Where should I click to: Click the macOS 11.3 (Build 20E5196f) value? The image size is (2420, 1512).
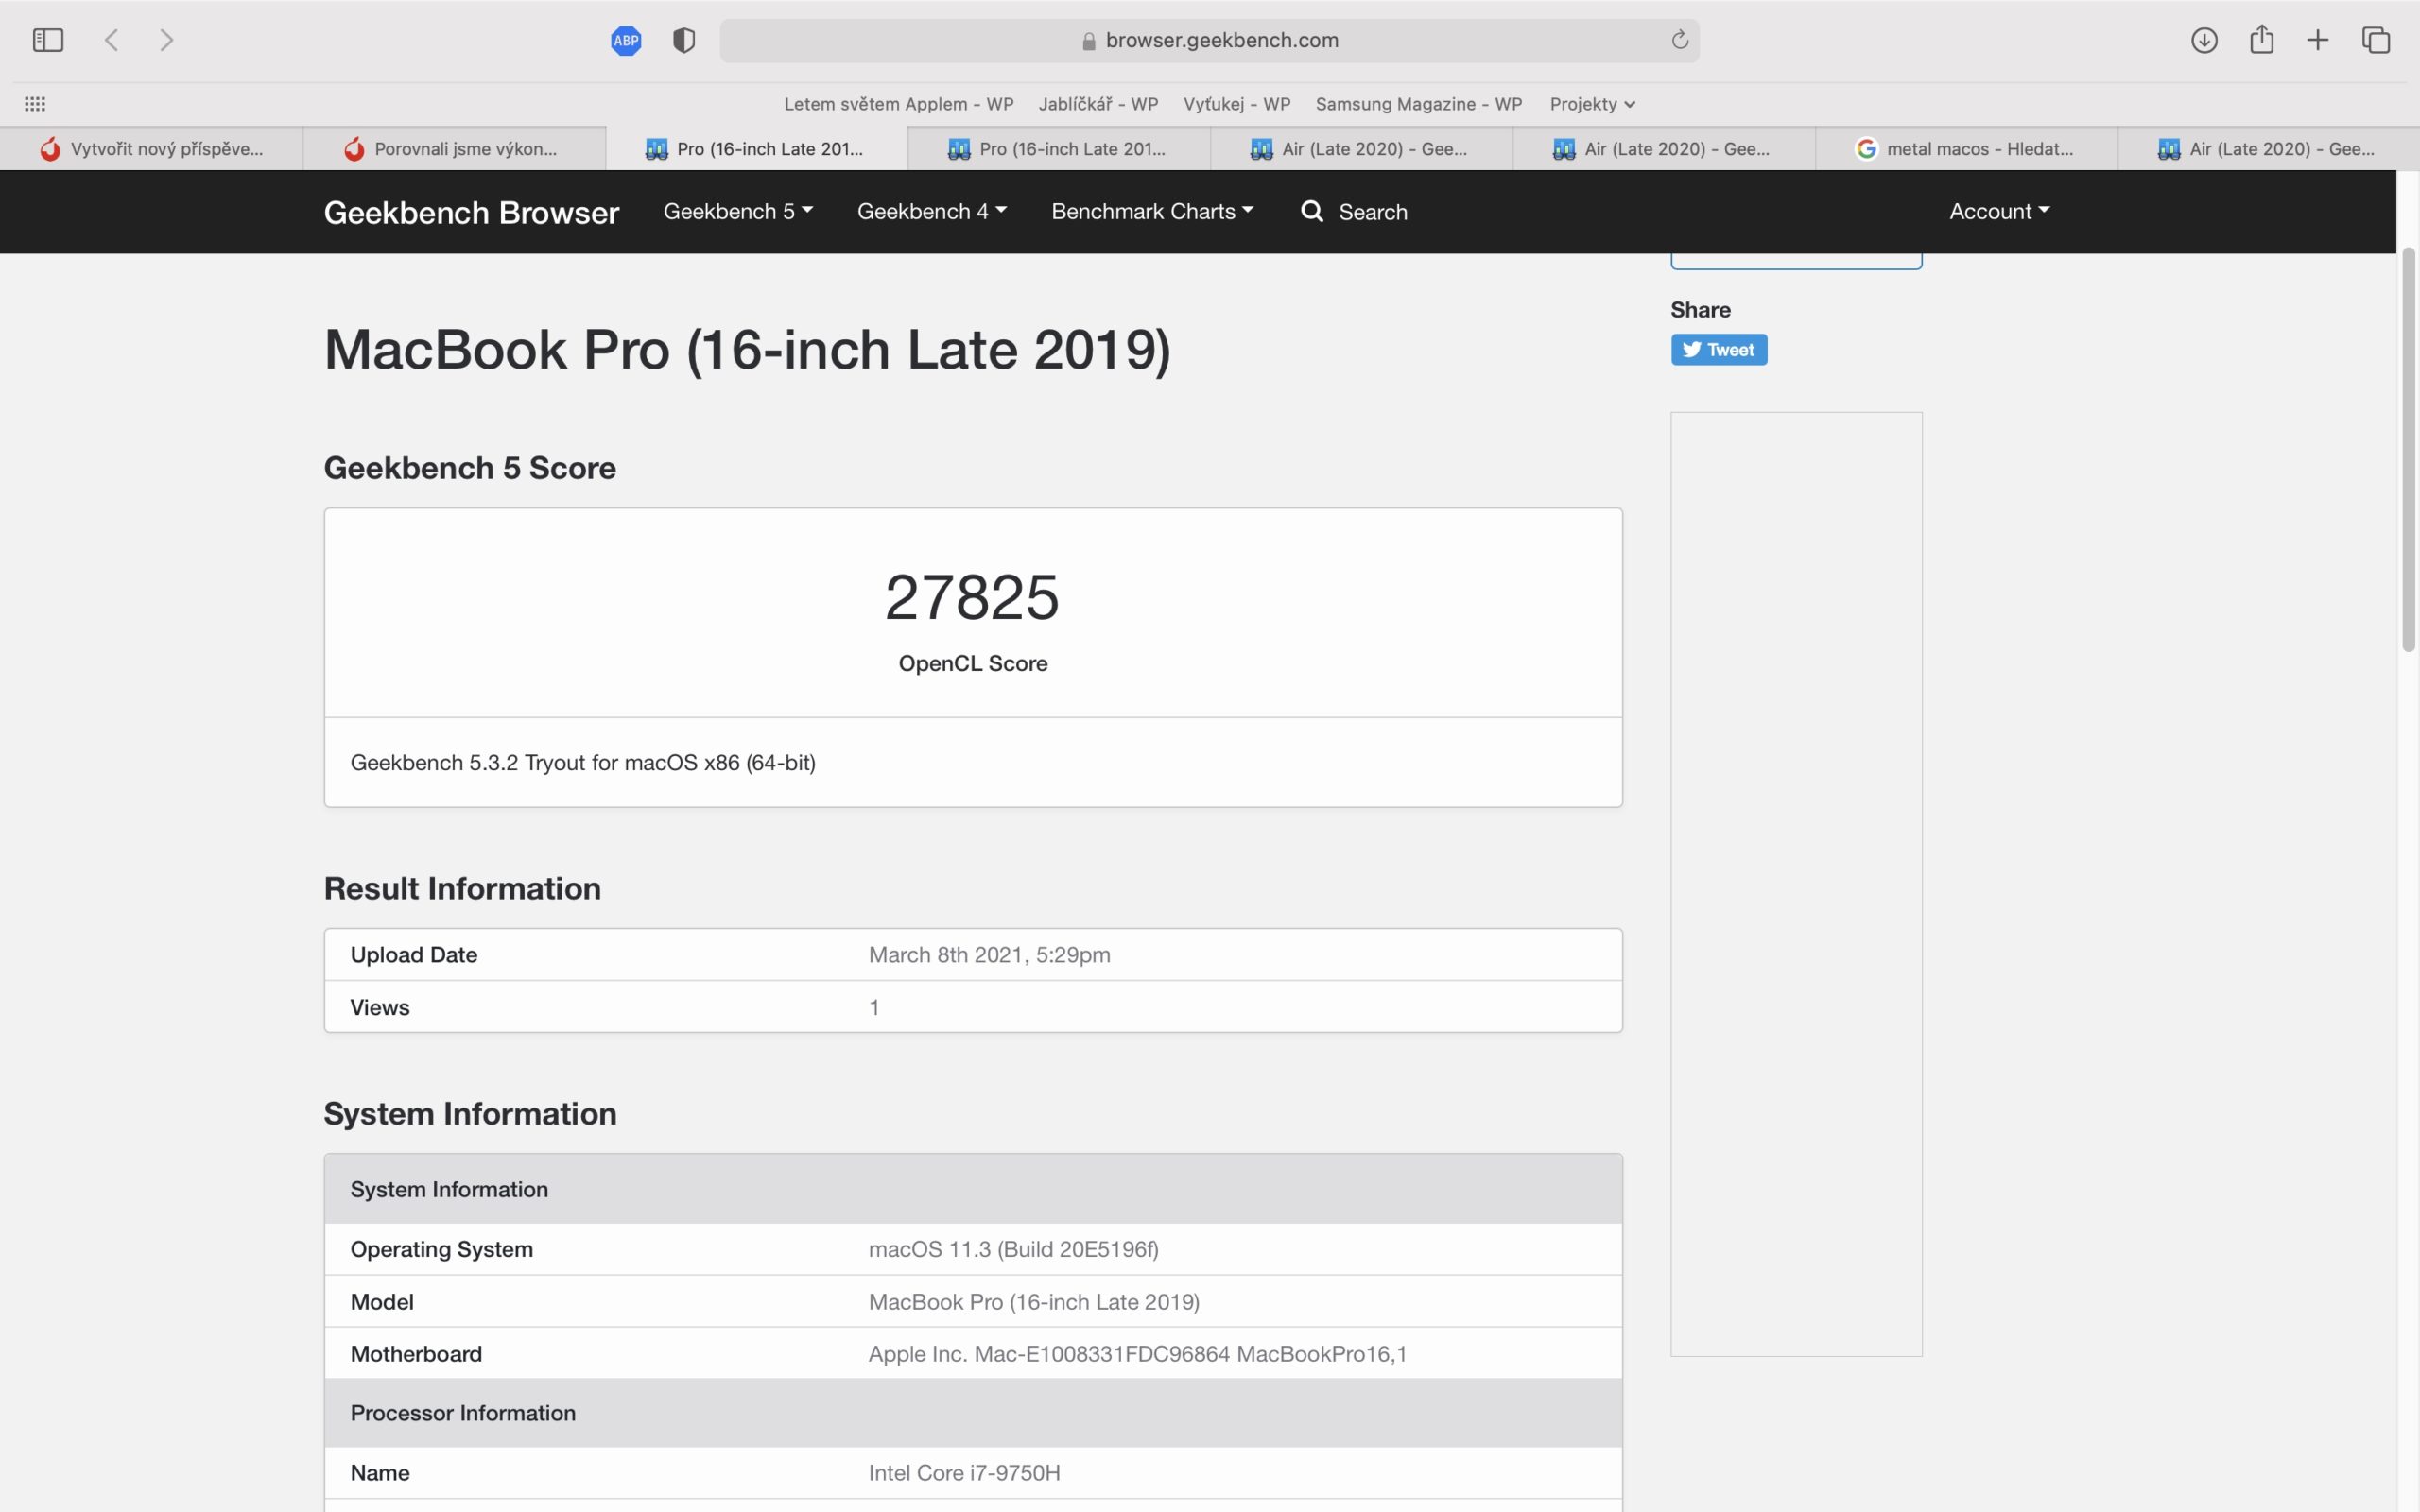tap(1013, 1249)
